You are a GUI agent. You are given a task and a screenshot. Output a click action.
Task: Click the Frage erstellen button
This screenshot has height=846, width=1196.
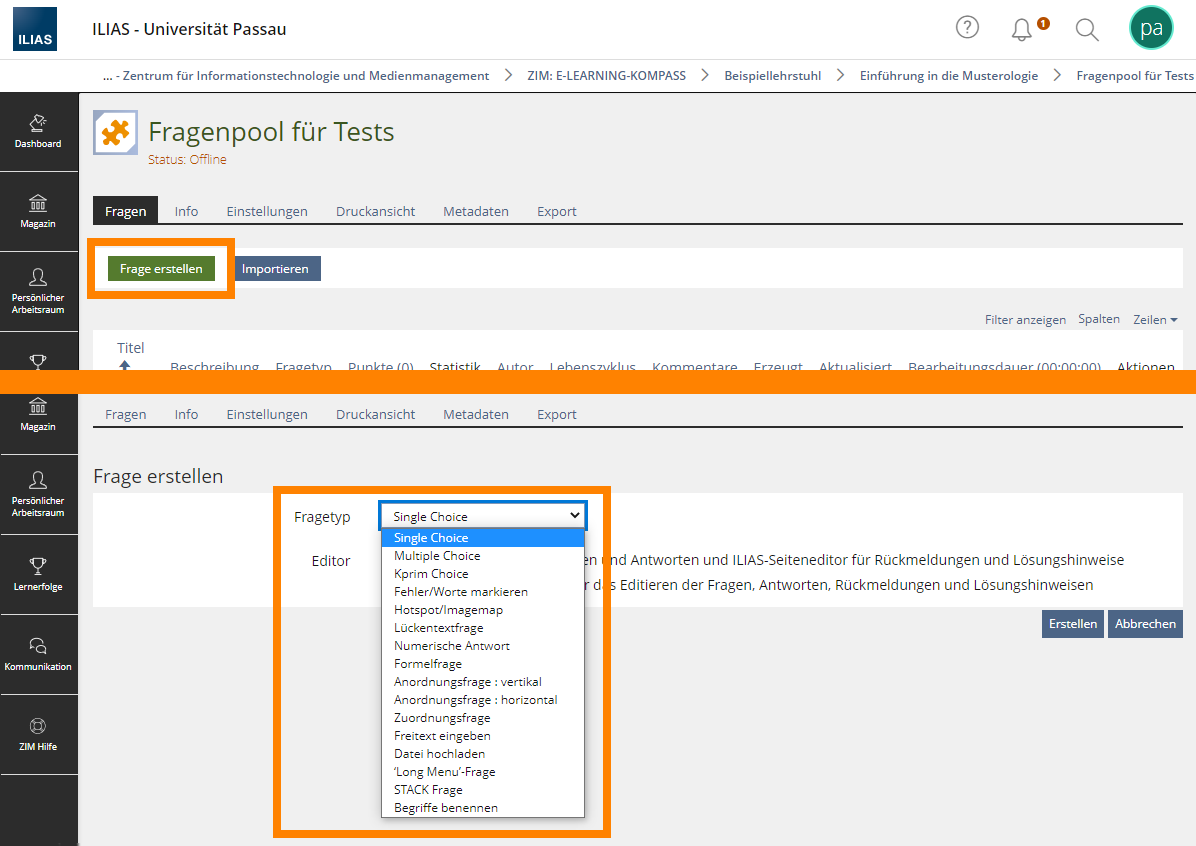161,269
